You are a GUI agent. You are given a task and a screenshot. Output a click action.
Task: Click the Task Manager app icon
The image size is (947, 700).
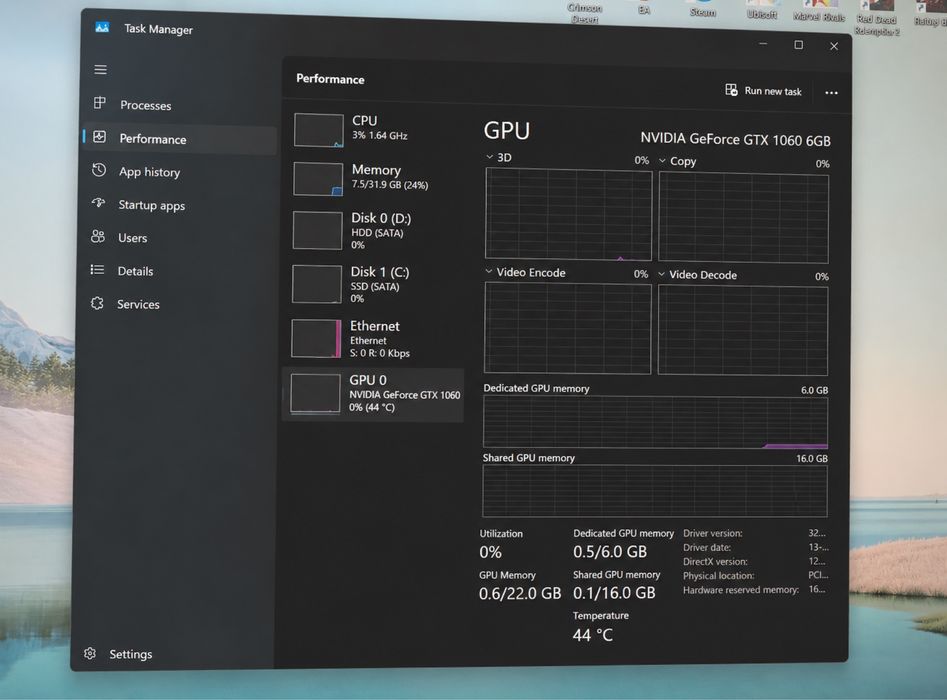click(x=102, y=27)
